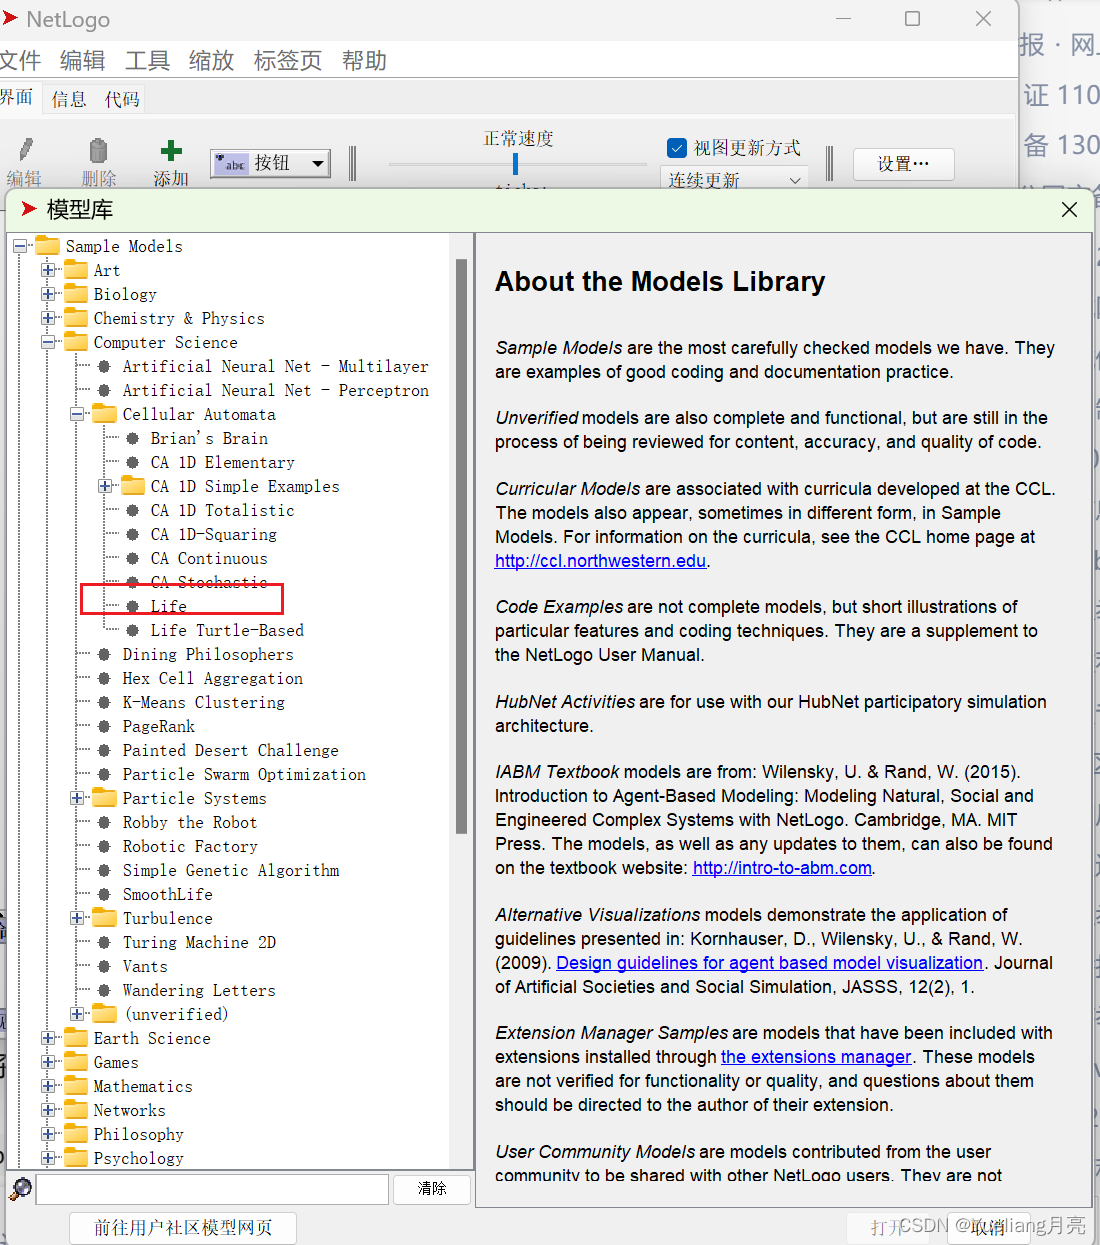Click the model tree vertical scrollbar
Viewport: 1100px width, 1245px height.
461,545
